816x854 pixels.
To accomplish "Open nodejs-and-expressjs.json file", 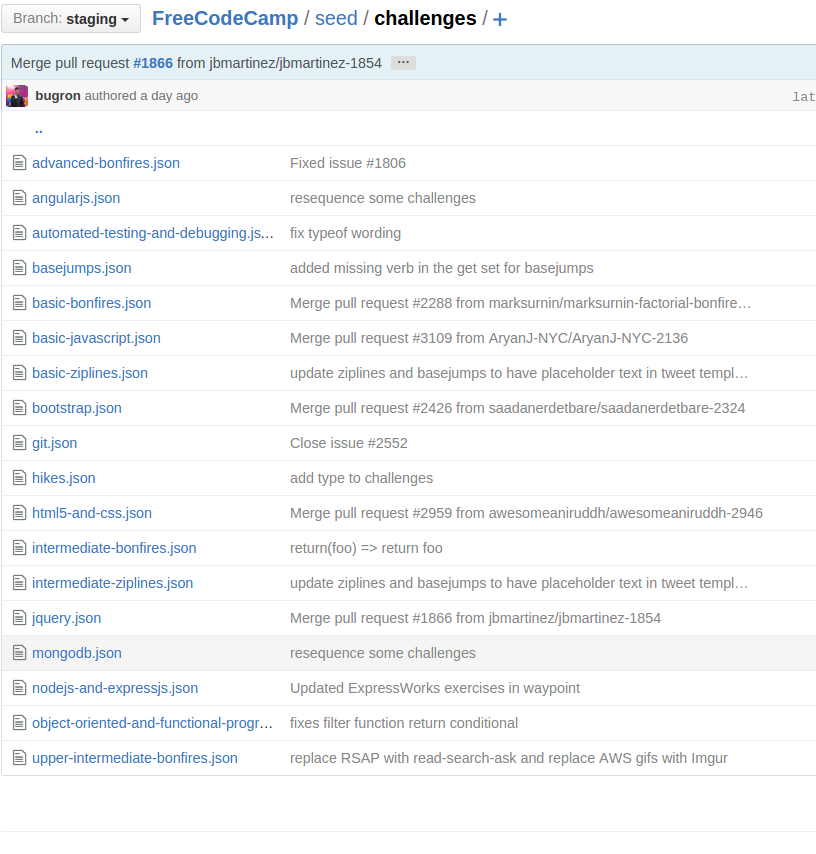I will [x=115, y=688].
